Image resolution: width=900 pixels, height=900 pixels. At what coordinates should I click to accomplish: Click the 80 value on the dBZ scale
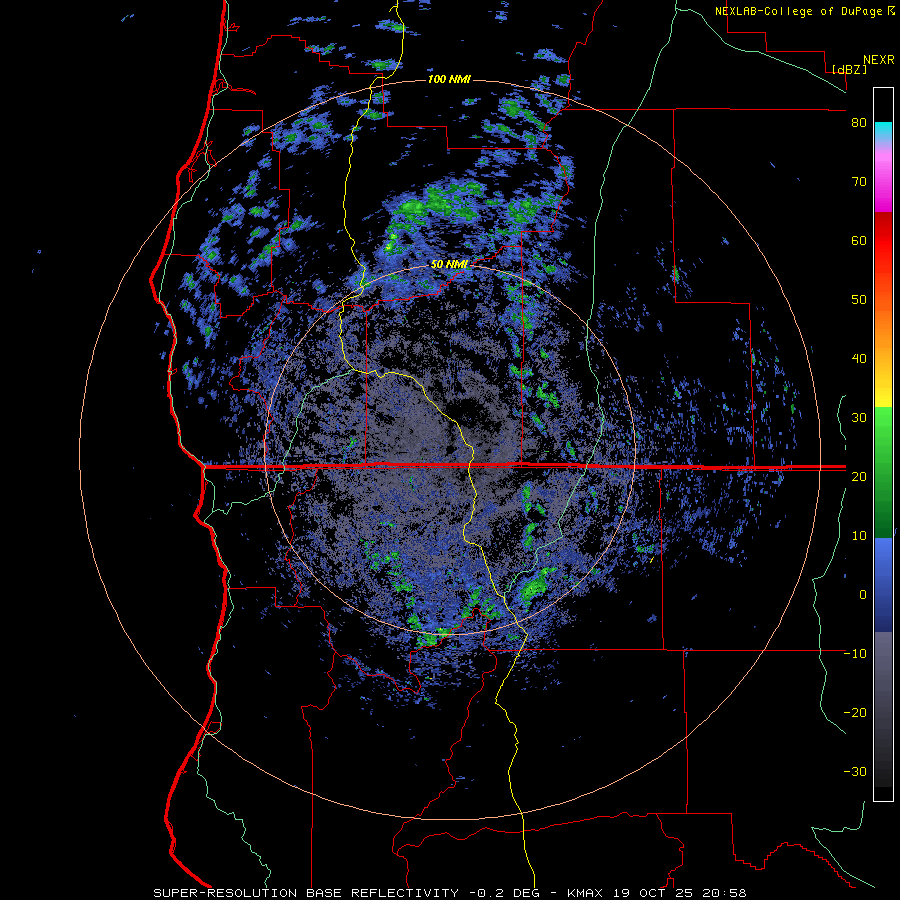(x=859, y=123)
